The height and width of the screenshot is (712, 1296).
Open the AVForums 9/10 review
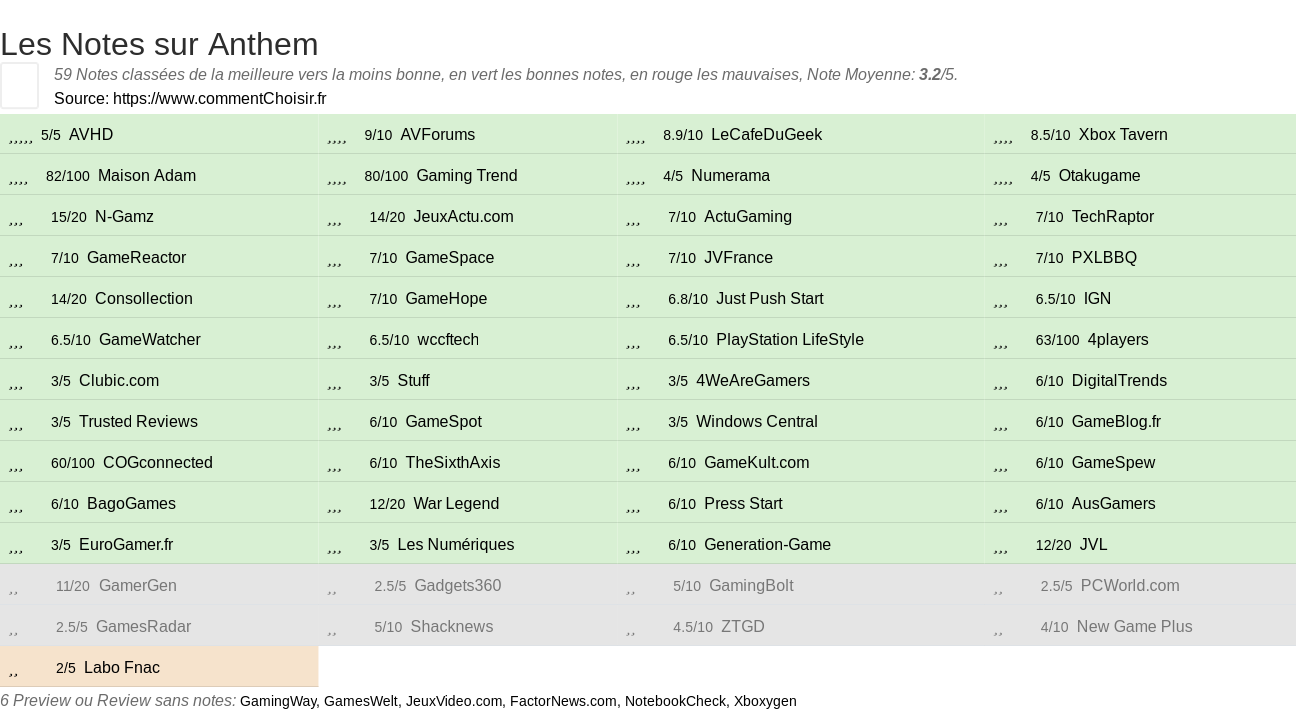tap(438, 135)
